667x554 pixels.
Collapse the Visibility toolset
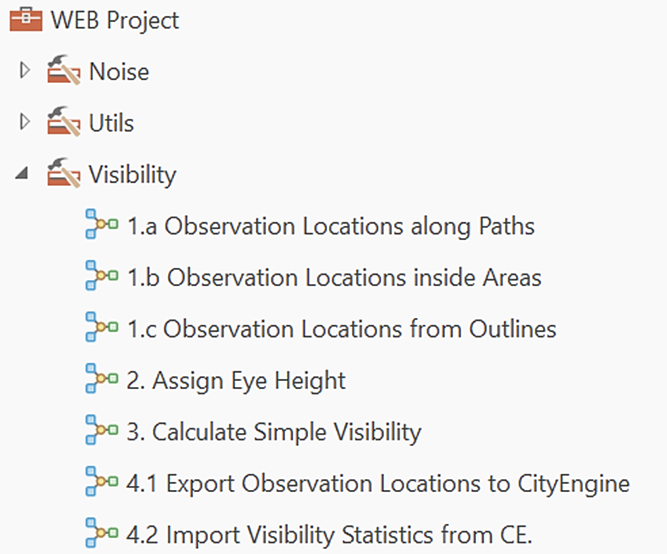[23, 176]
